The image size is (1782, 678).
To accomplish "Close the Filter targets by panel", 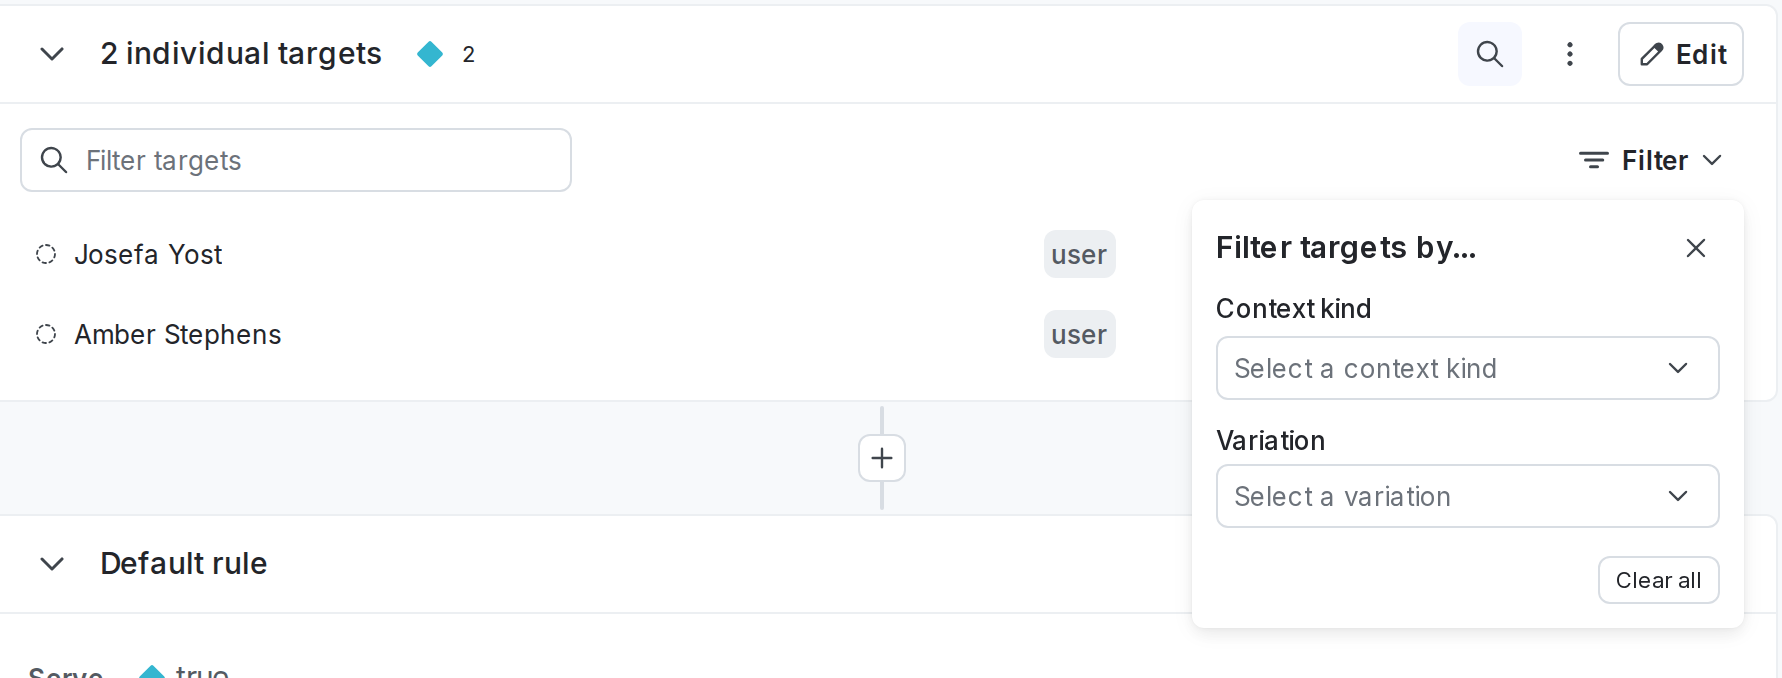I will click(1696, 248).
